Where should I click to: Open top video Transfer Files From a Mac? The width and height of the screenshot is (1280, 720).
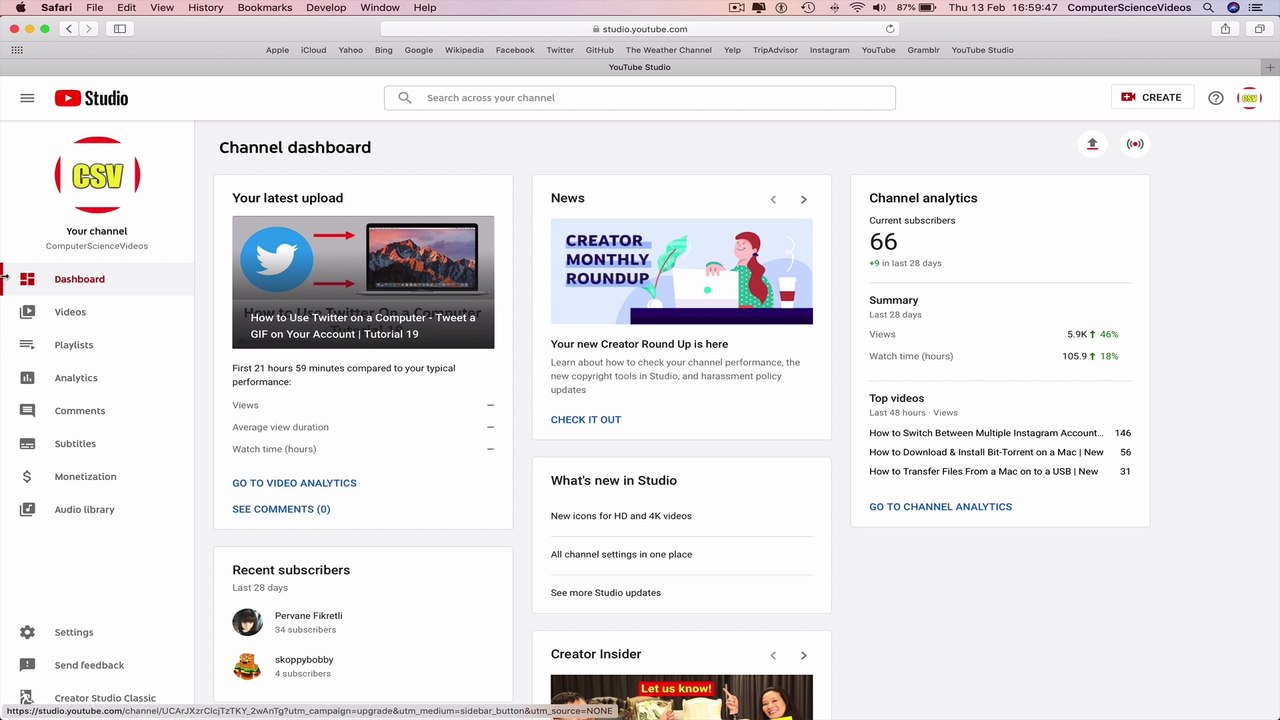(983, 471)
